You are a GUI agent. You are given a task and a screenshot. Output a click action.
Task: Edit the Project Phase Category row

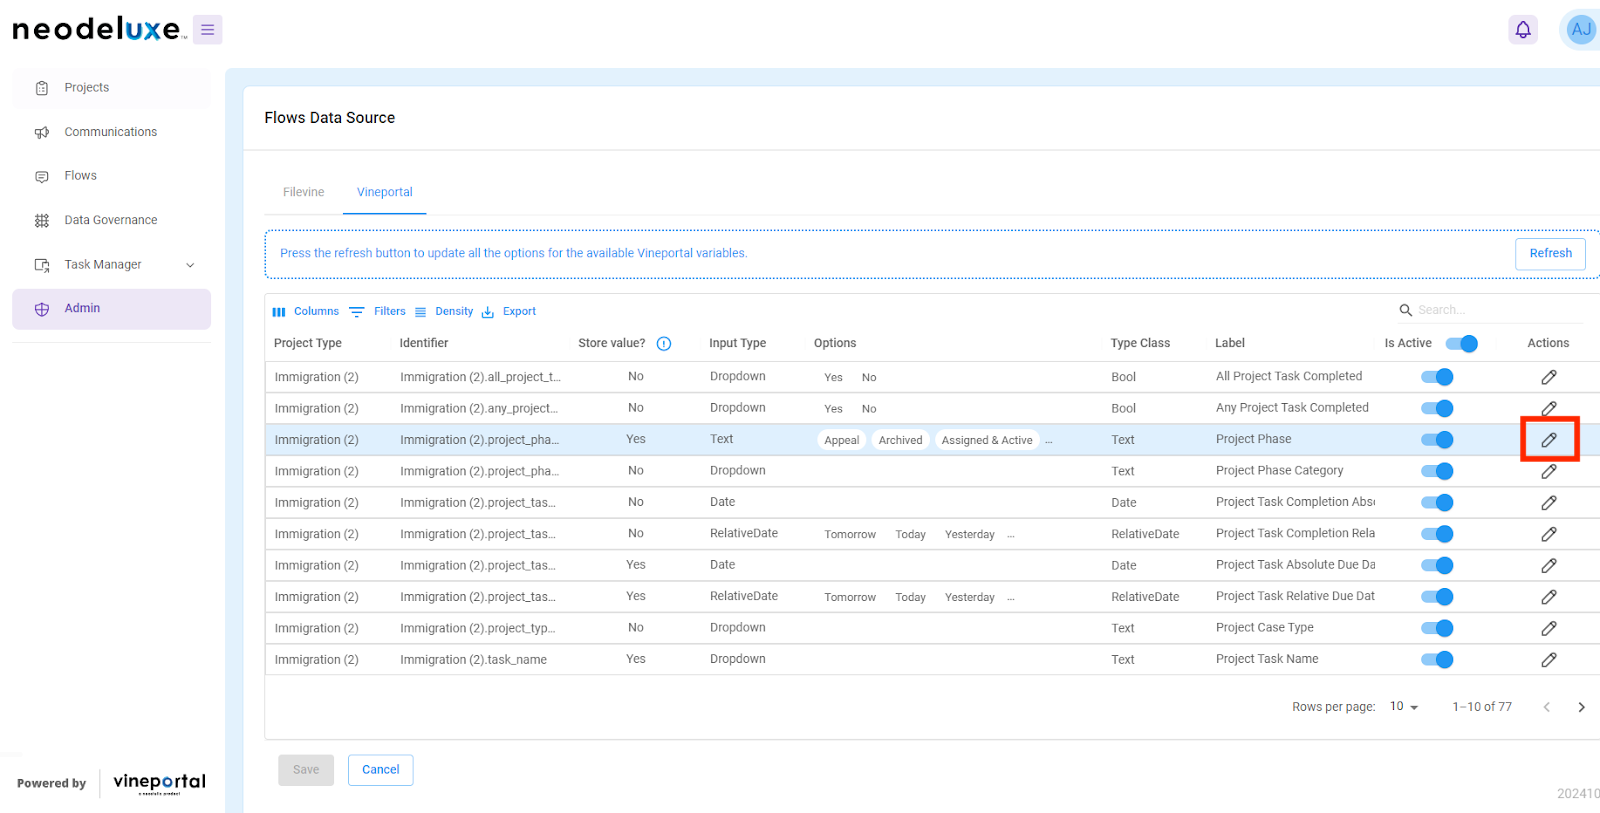pyautogui.click(x=1549, y=471)
